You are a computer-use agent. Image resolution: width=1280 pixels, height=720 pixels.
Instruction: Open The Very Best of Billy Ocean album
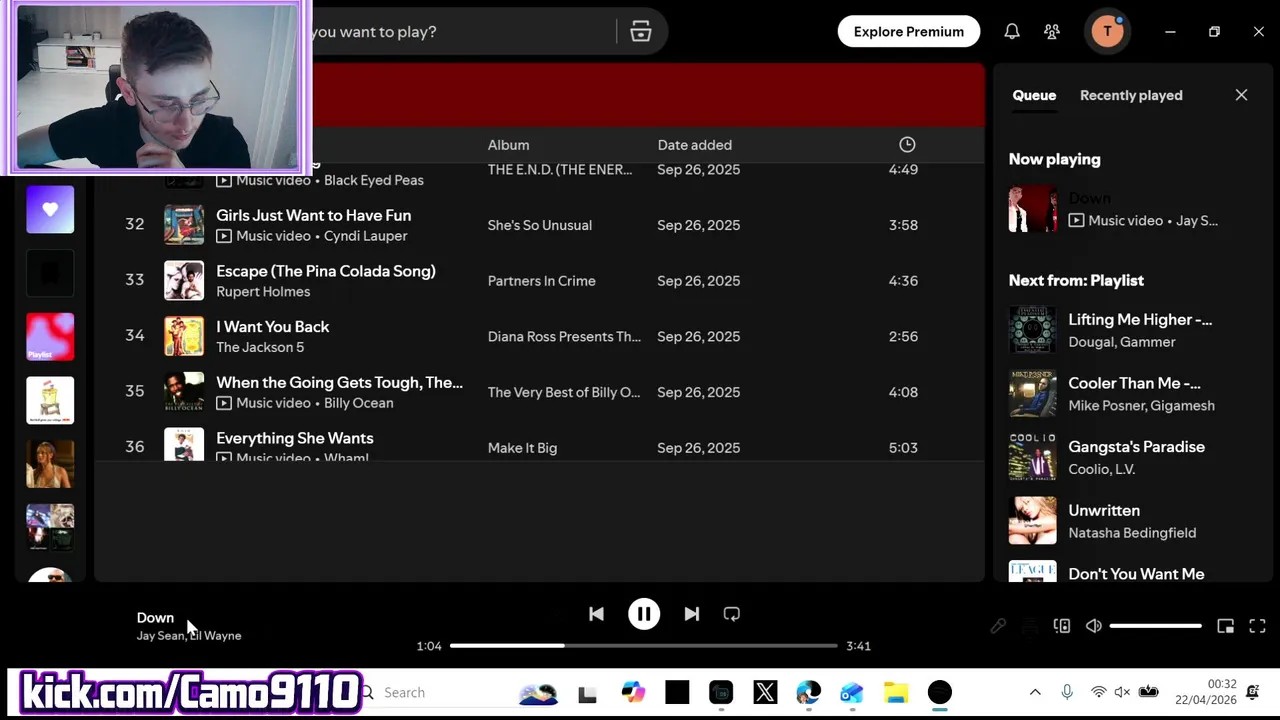564,392
